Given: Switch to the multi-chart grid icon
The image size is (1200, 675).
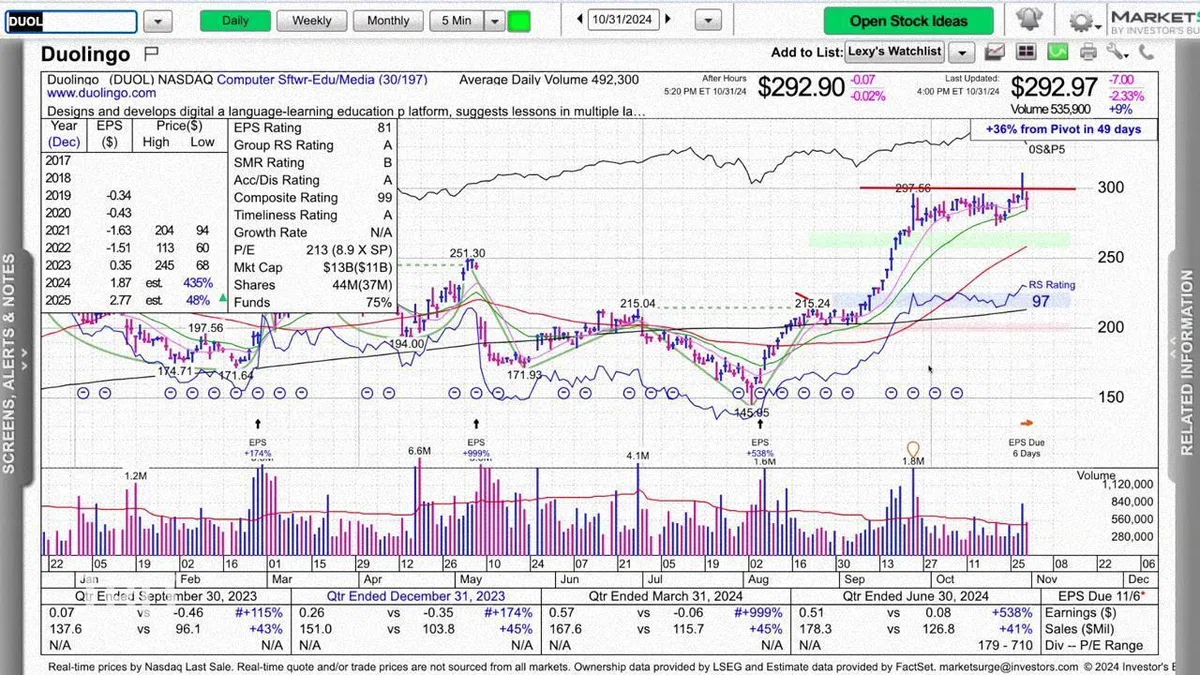Looking at the screenshot, I should coord(1025,52).
